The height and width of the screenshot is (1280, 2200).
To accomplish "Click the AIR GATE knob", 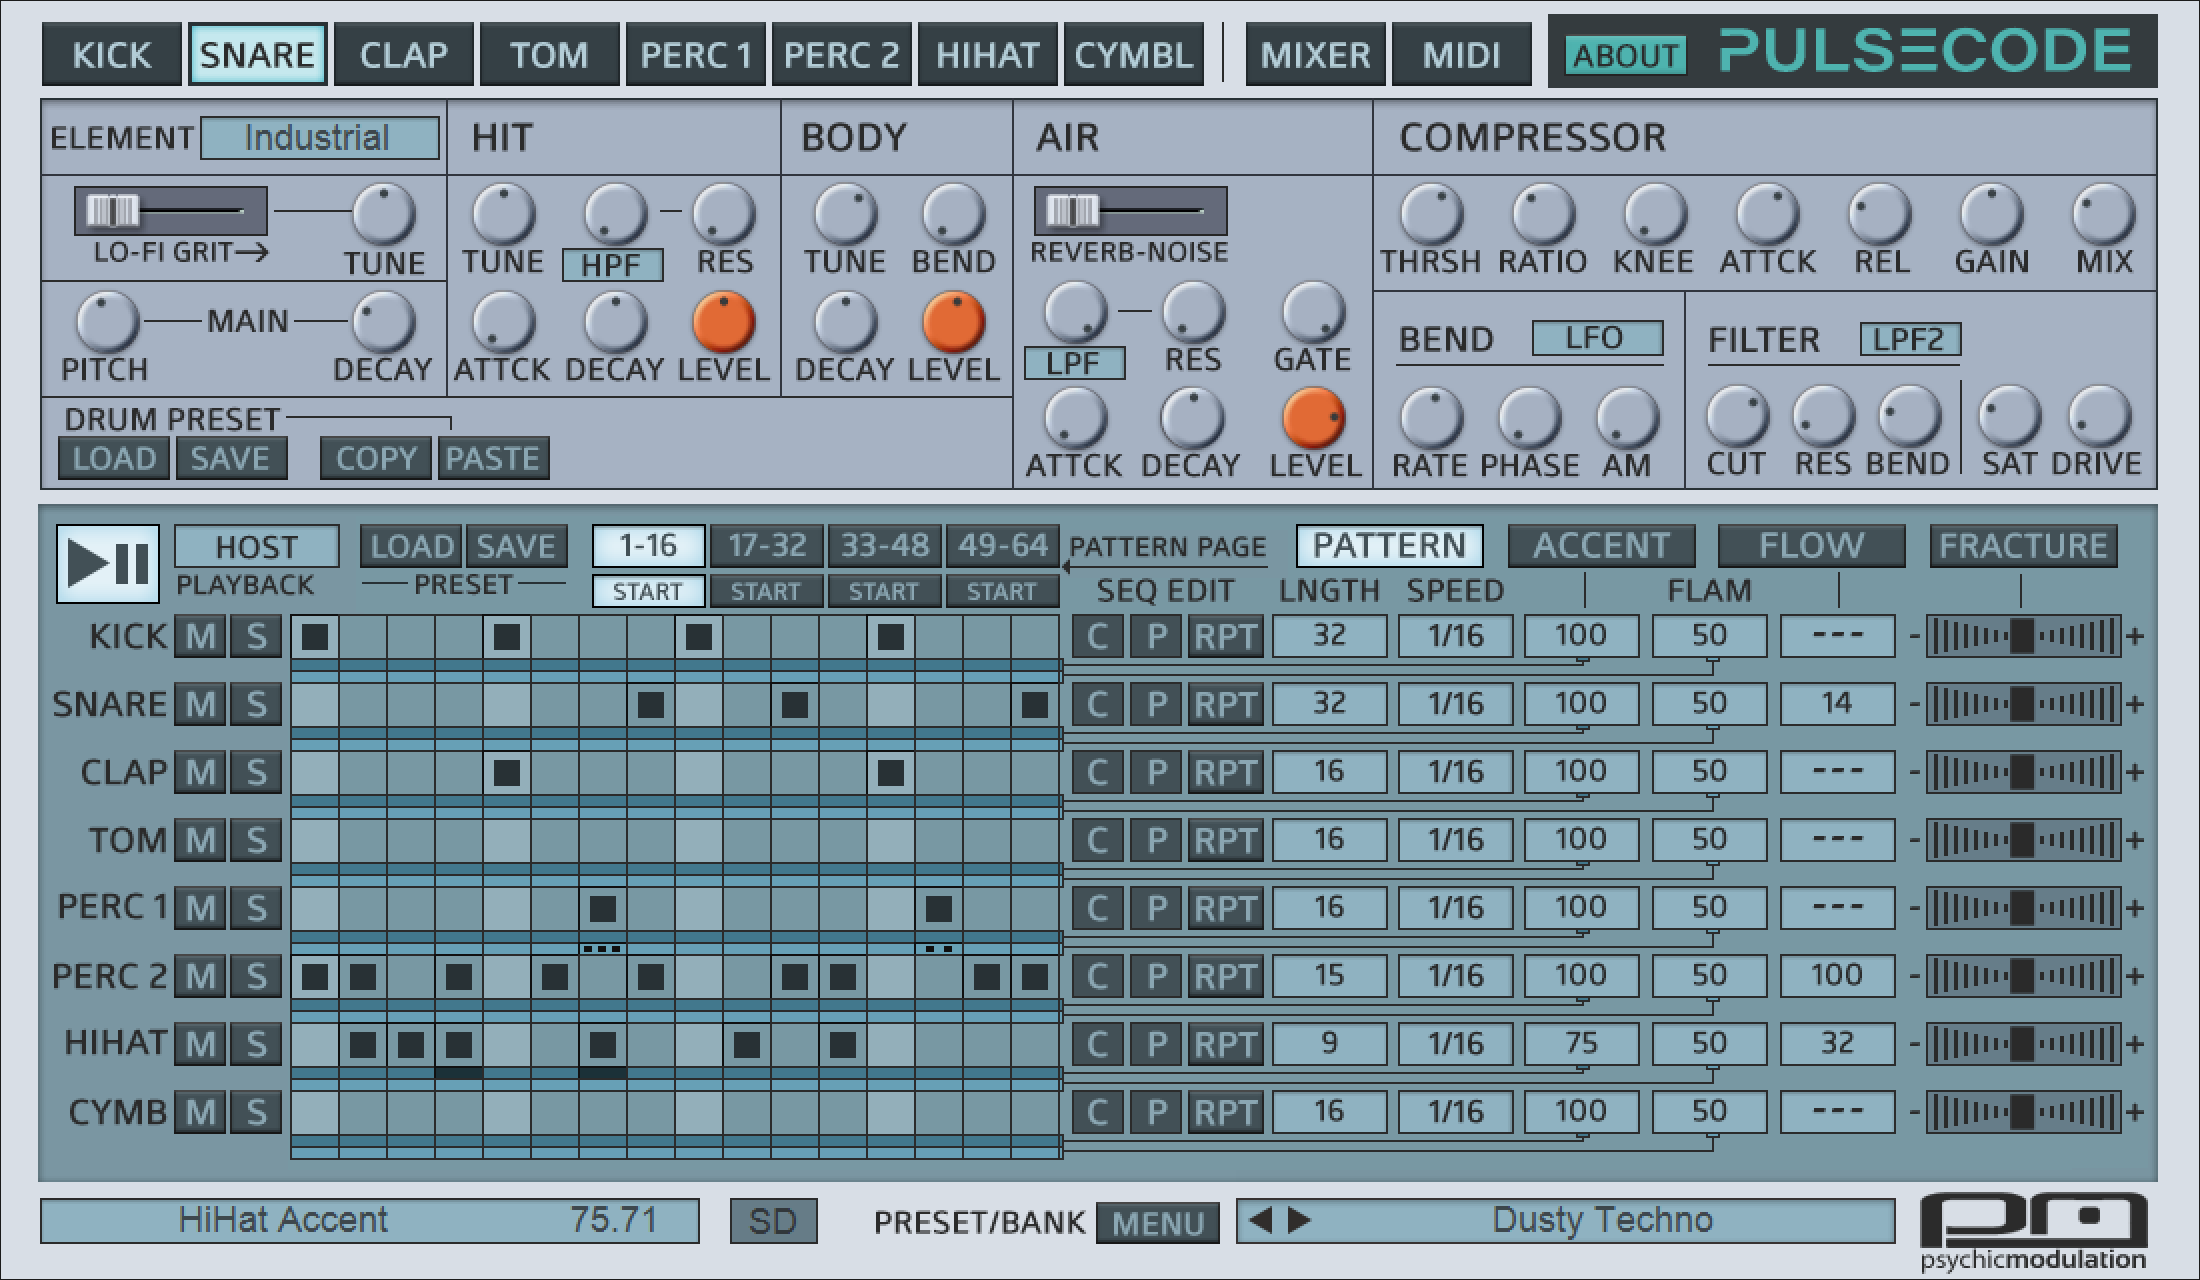I will (1313, 312).
